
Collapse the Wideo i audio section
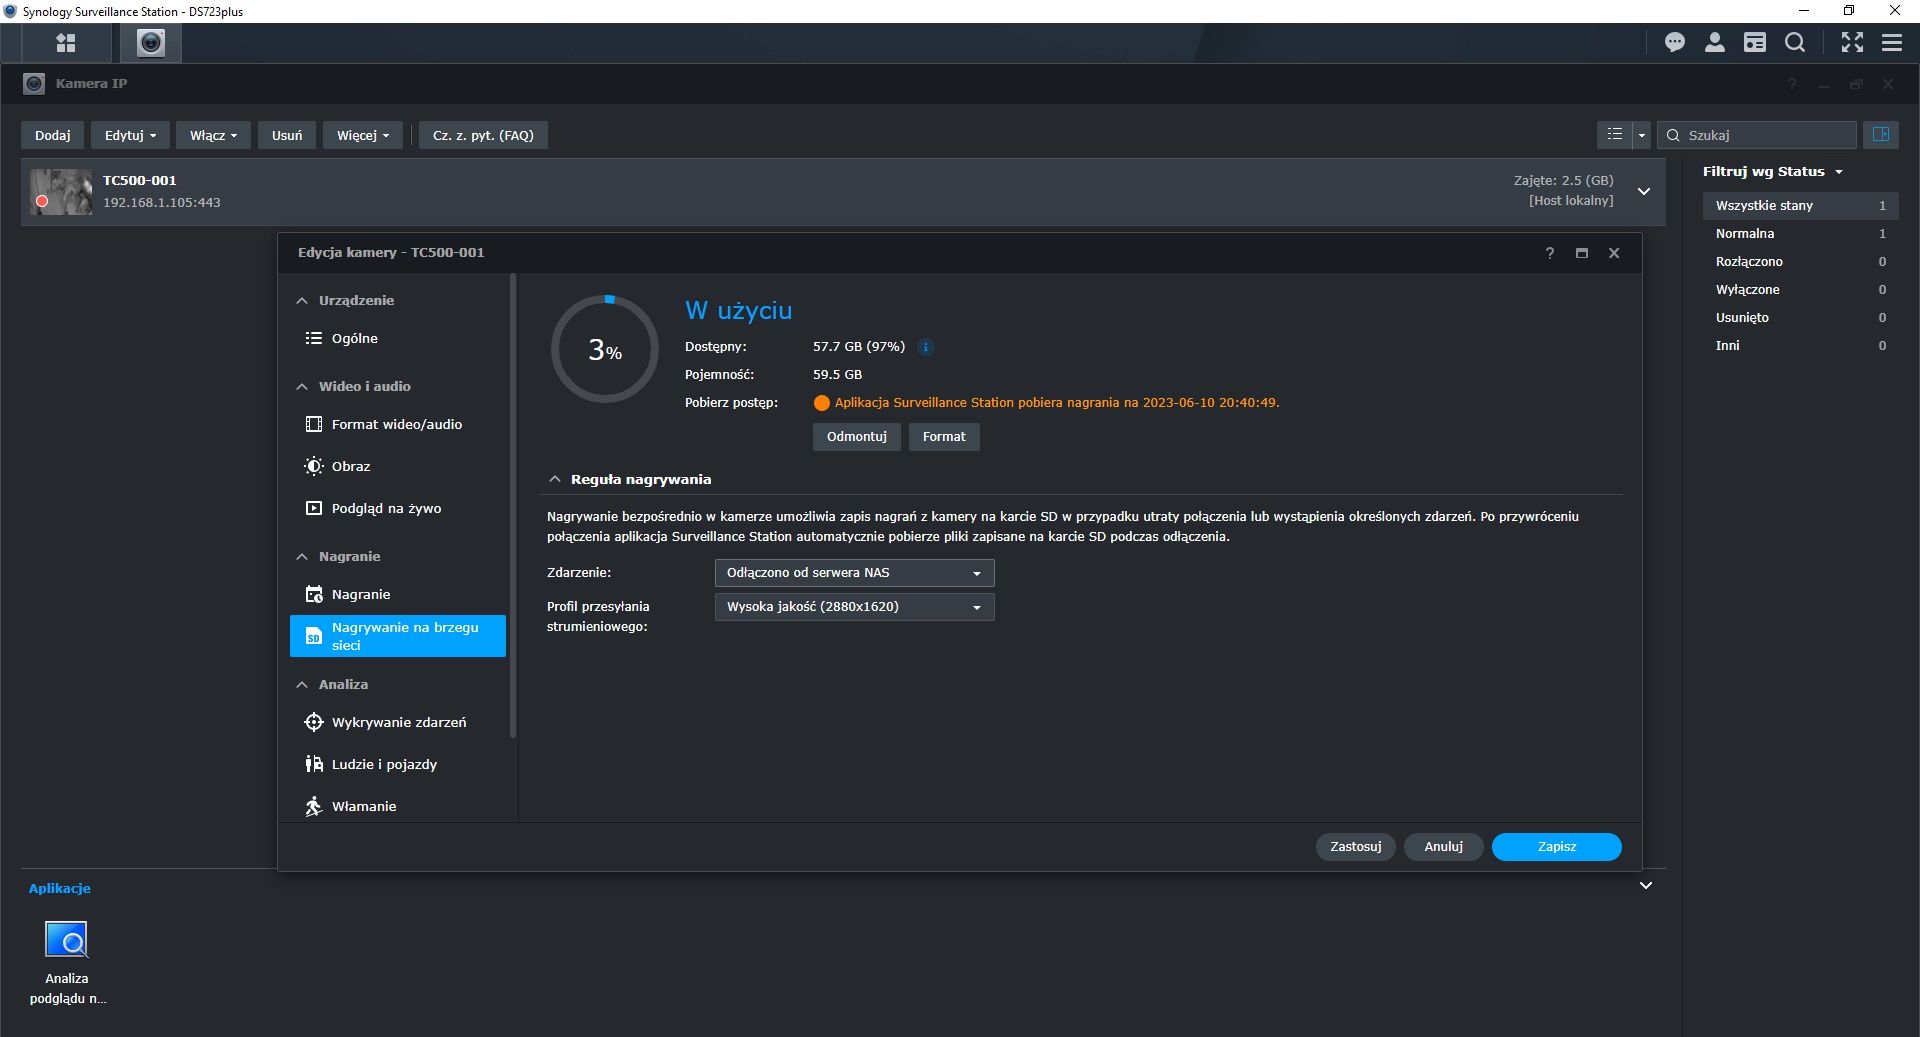coord(302,386)
